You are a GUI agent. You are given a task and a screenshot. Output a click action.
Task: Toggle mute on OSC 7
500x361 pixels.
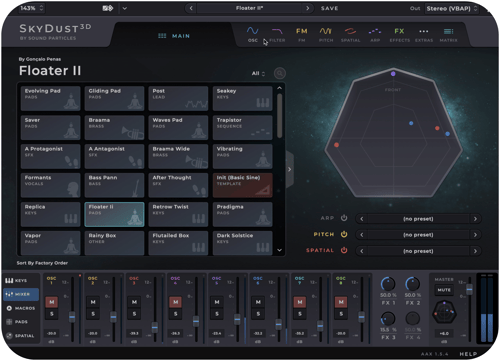click(300, 302)
